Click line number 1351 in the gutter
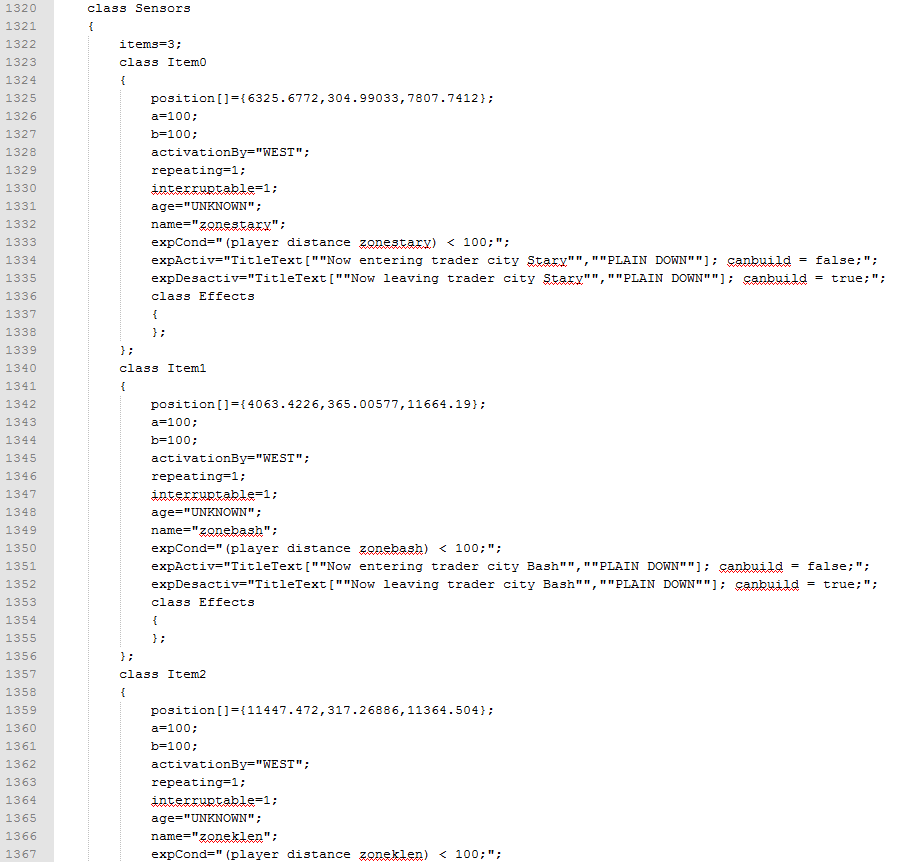 pos(21,566)
